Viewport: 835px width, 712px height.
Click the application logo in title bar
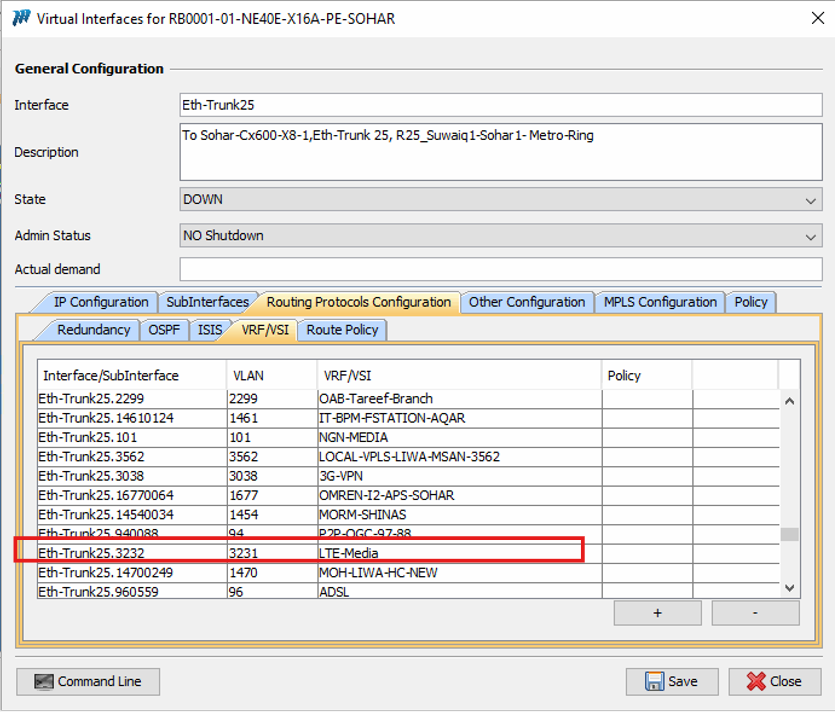coord(20,19)
